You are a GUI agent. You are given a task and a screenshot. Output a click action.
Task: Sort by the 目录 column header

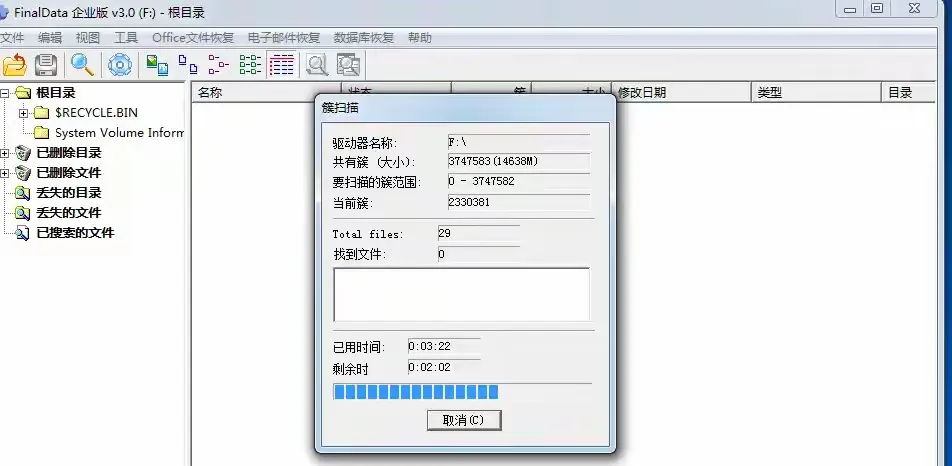tap(908, 93)
